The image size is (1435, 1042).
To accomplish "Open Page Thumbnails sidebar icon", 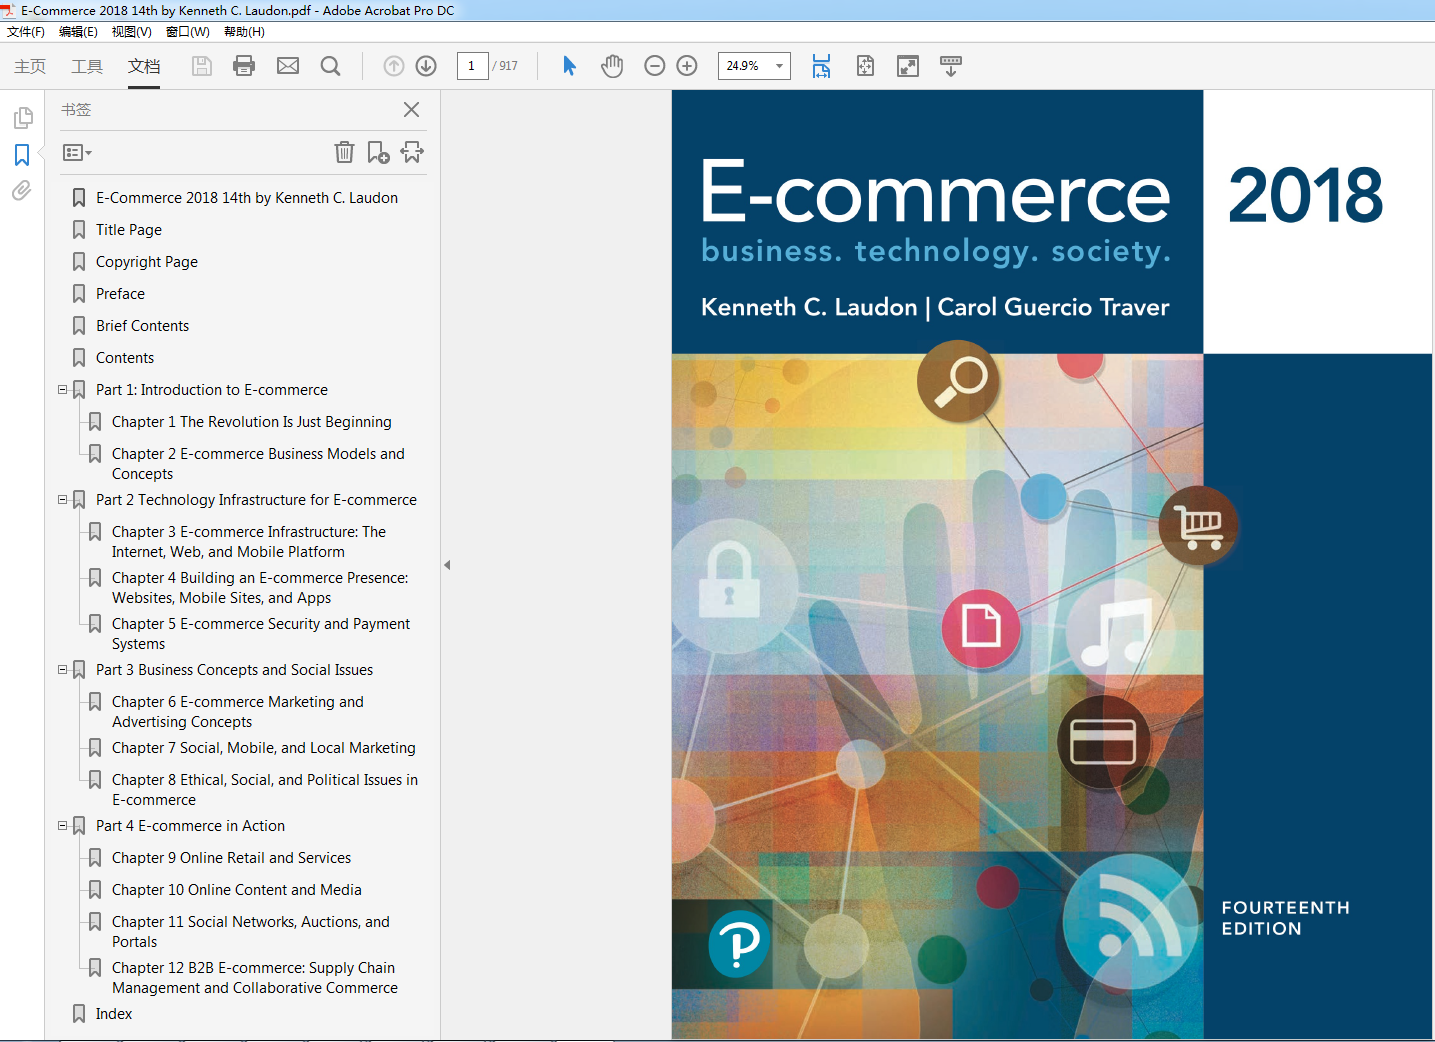I will click(23, 118).
